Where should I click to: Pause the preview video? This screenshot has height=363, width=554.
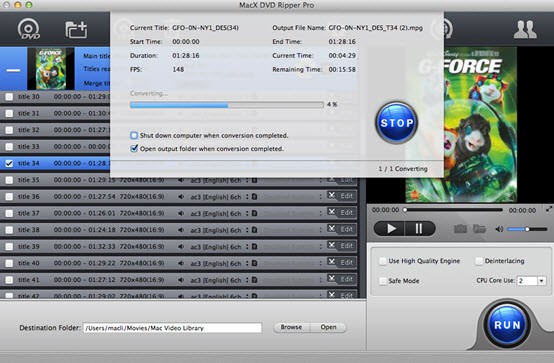(x=420, y=229)
